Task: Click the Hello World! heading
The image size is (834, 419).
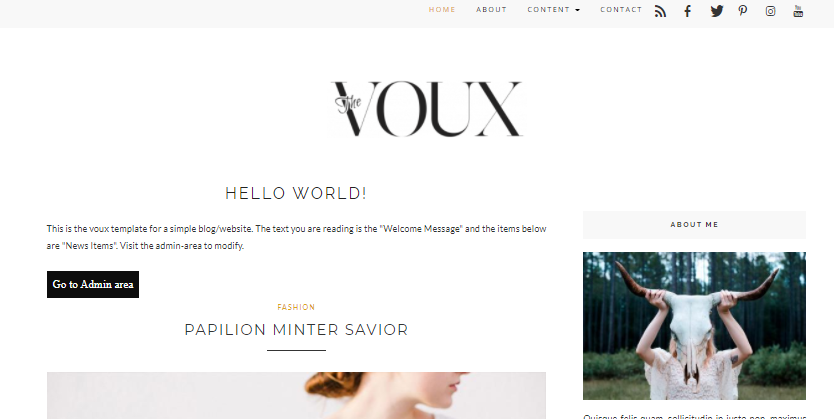Action: [296, 193]
